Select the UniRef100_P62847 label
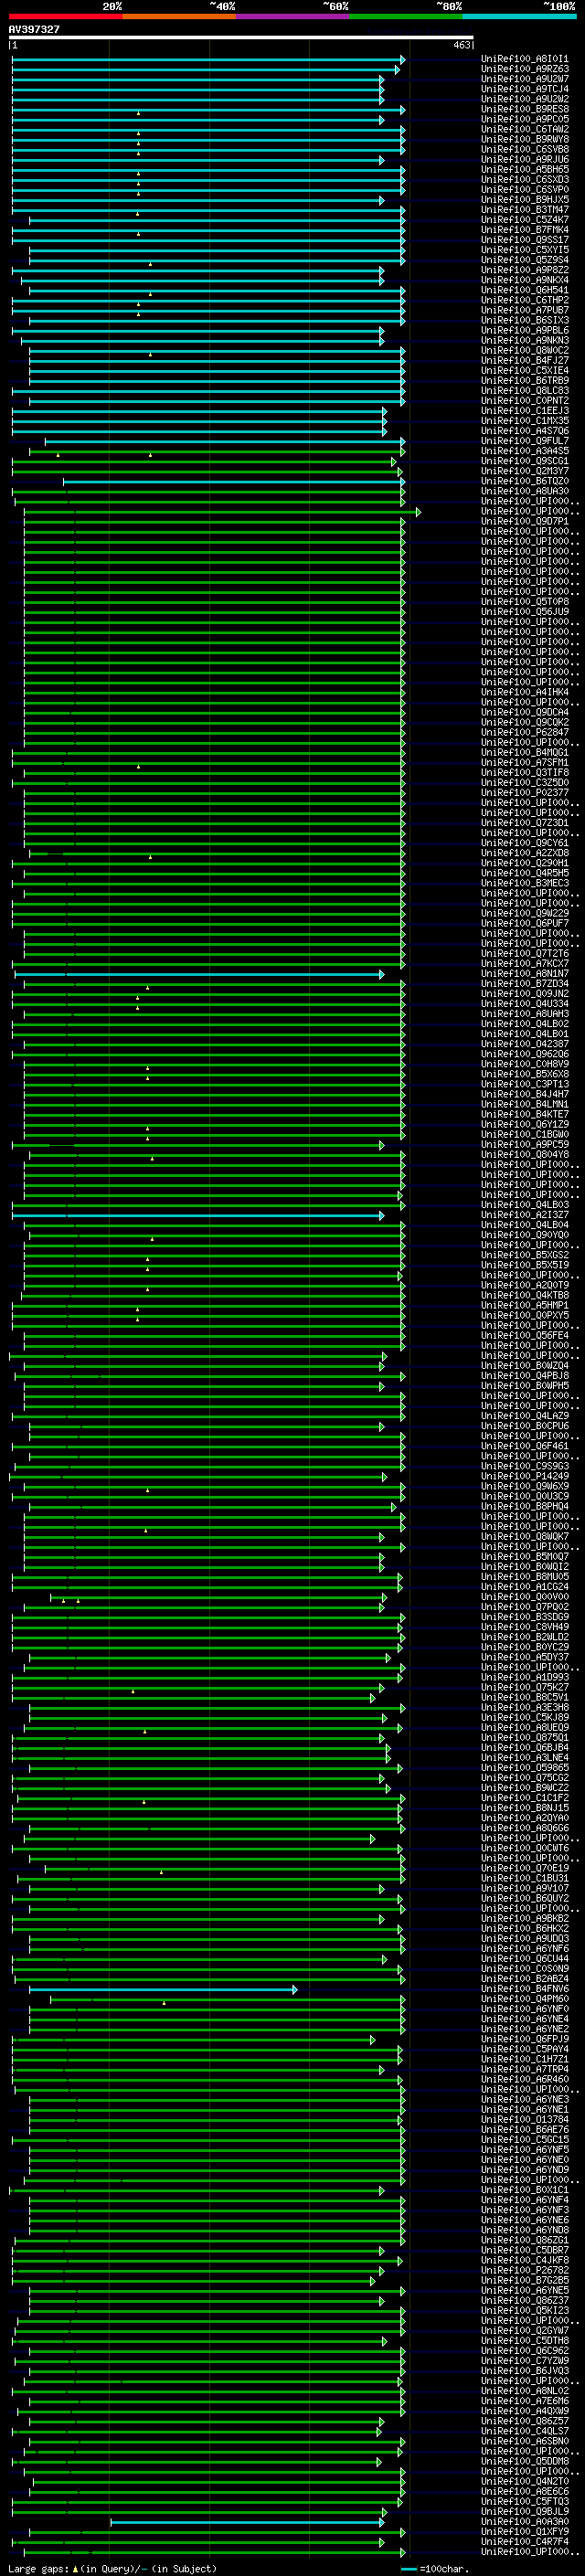This screenshot has width=585, height=2576. click(525, 732)
